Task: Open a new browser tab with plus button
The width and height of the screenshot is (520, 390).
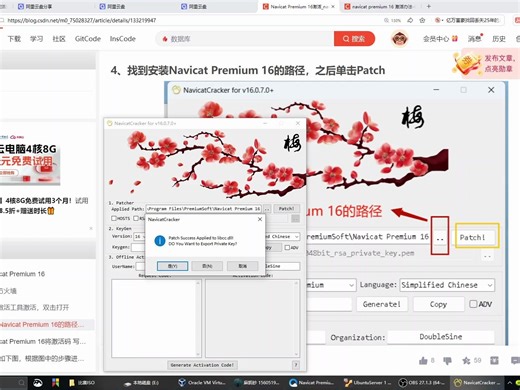Action: click(x=429, y=6)
